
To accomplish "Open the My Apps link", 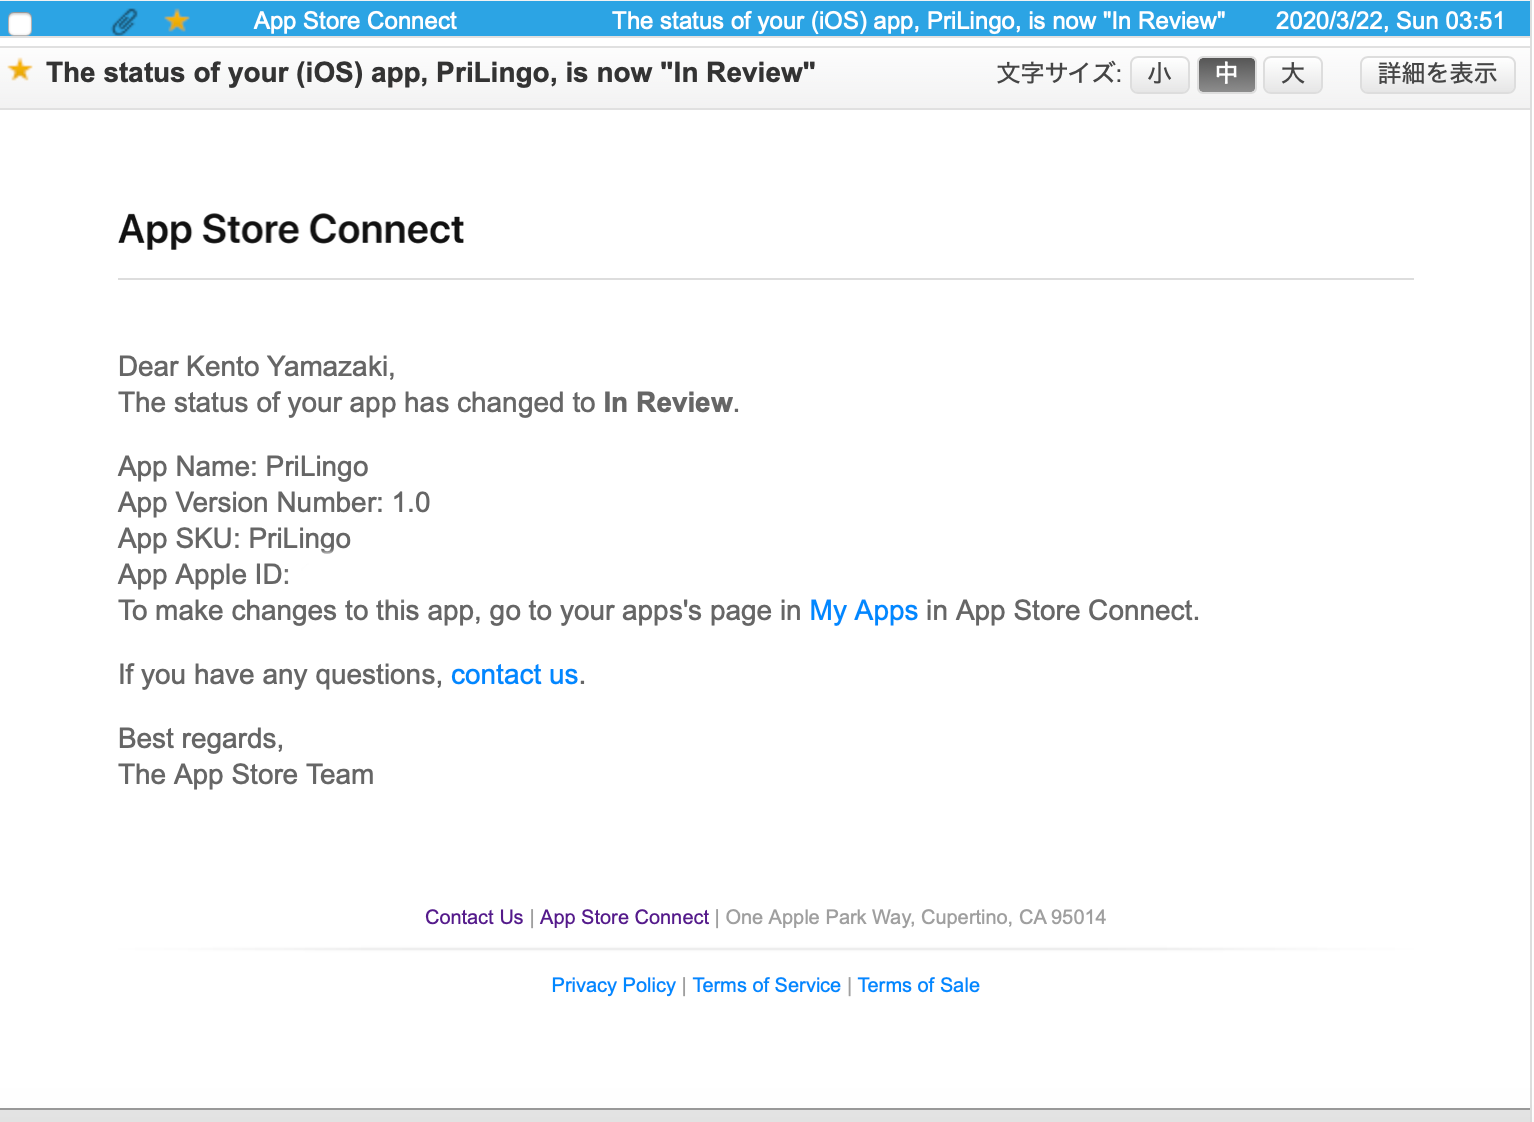I will click(864, 611).
